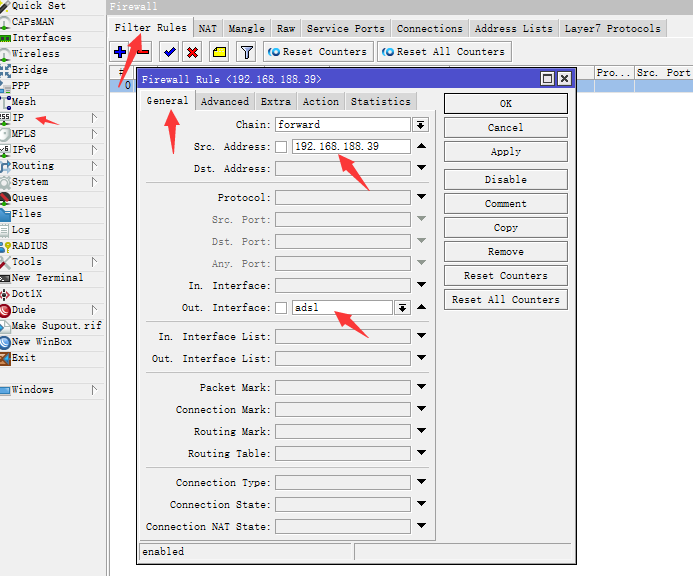Screen dimensions: 693x576
Task: Switch to the Statistics tab
Action: tap(381, 102)
